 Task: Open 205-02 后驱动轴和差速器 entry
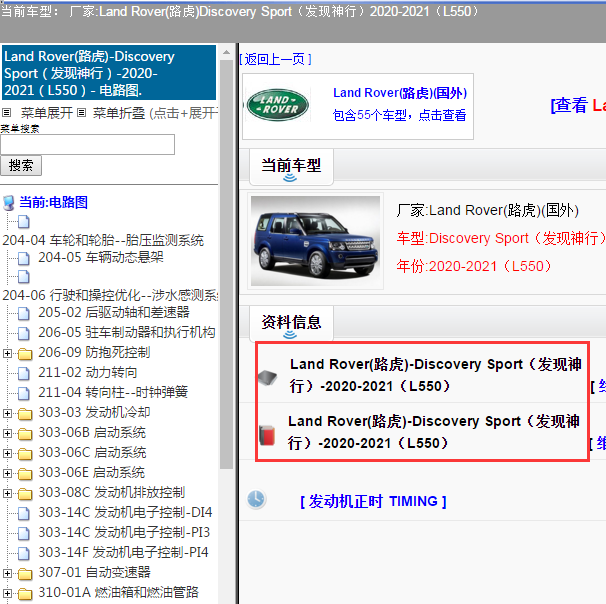pyautogui.click(x=114, y=313)
